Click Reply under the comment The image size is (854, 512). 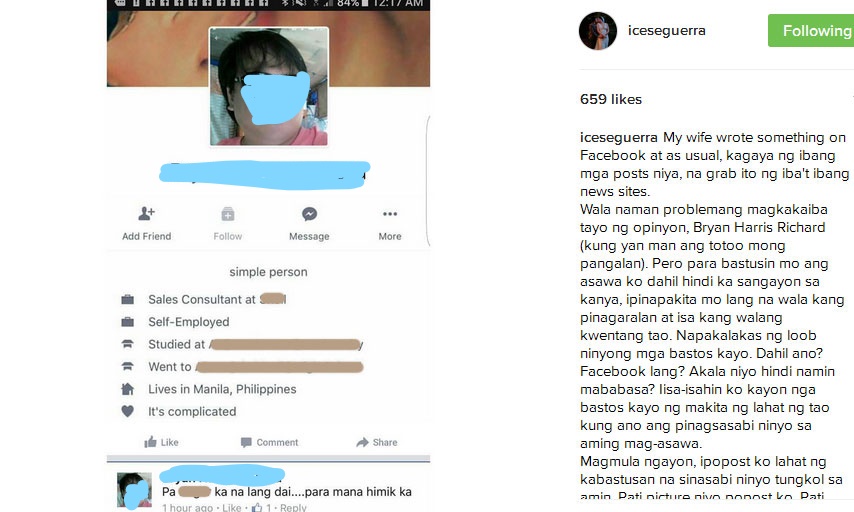coord(294,508)
